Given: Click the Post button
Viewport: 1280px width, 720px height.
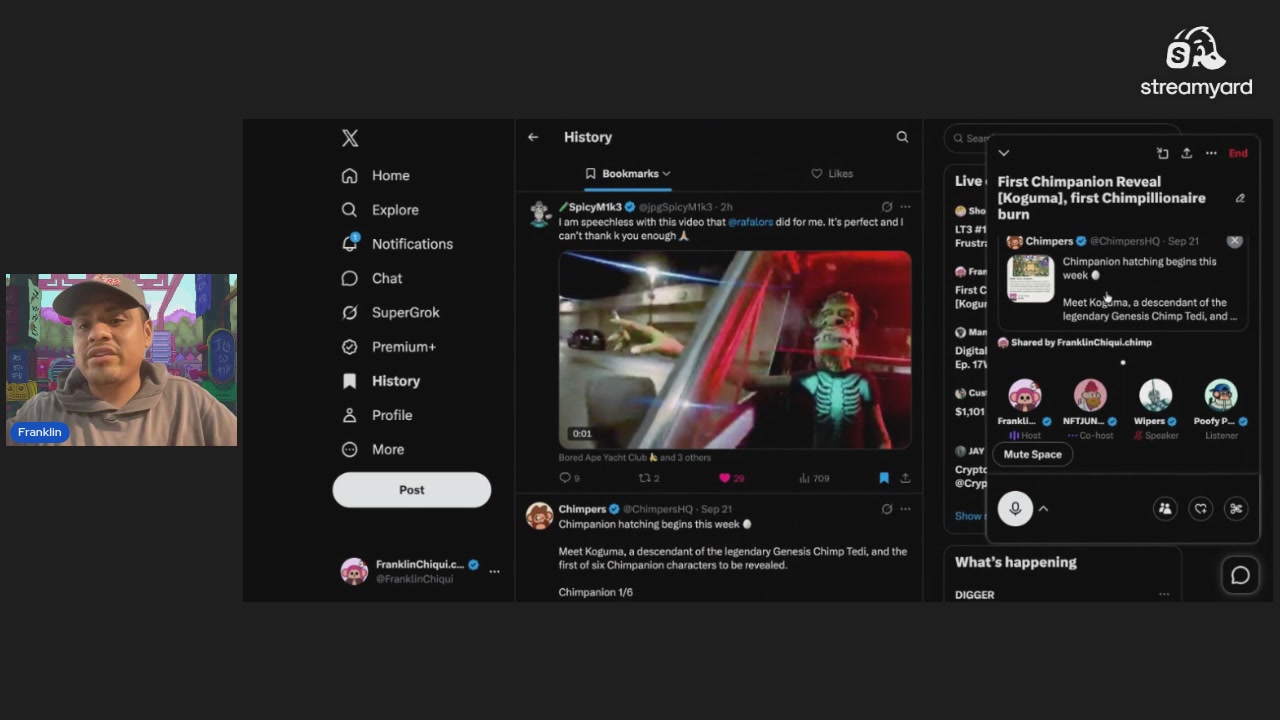Looking at the screenshot, I should click(x=412, y=490).
